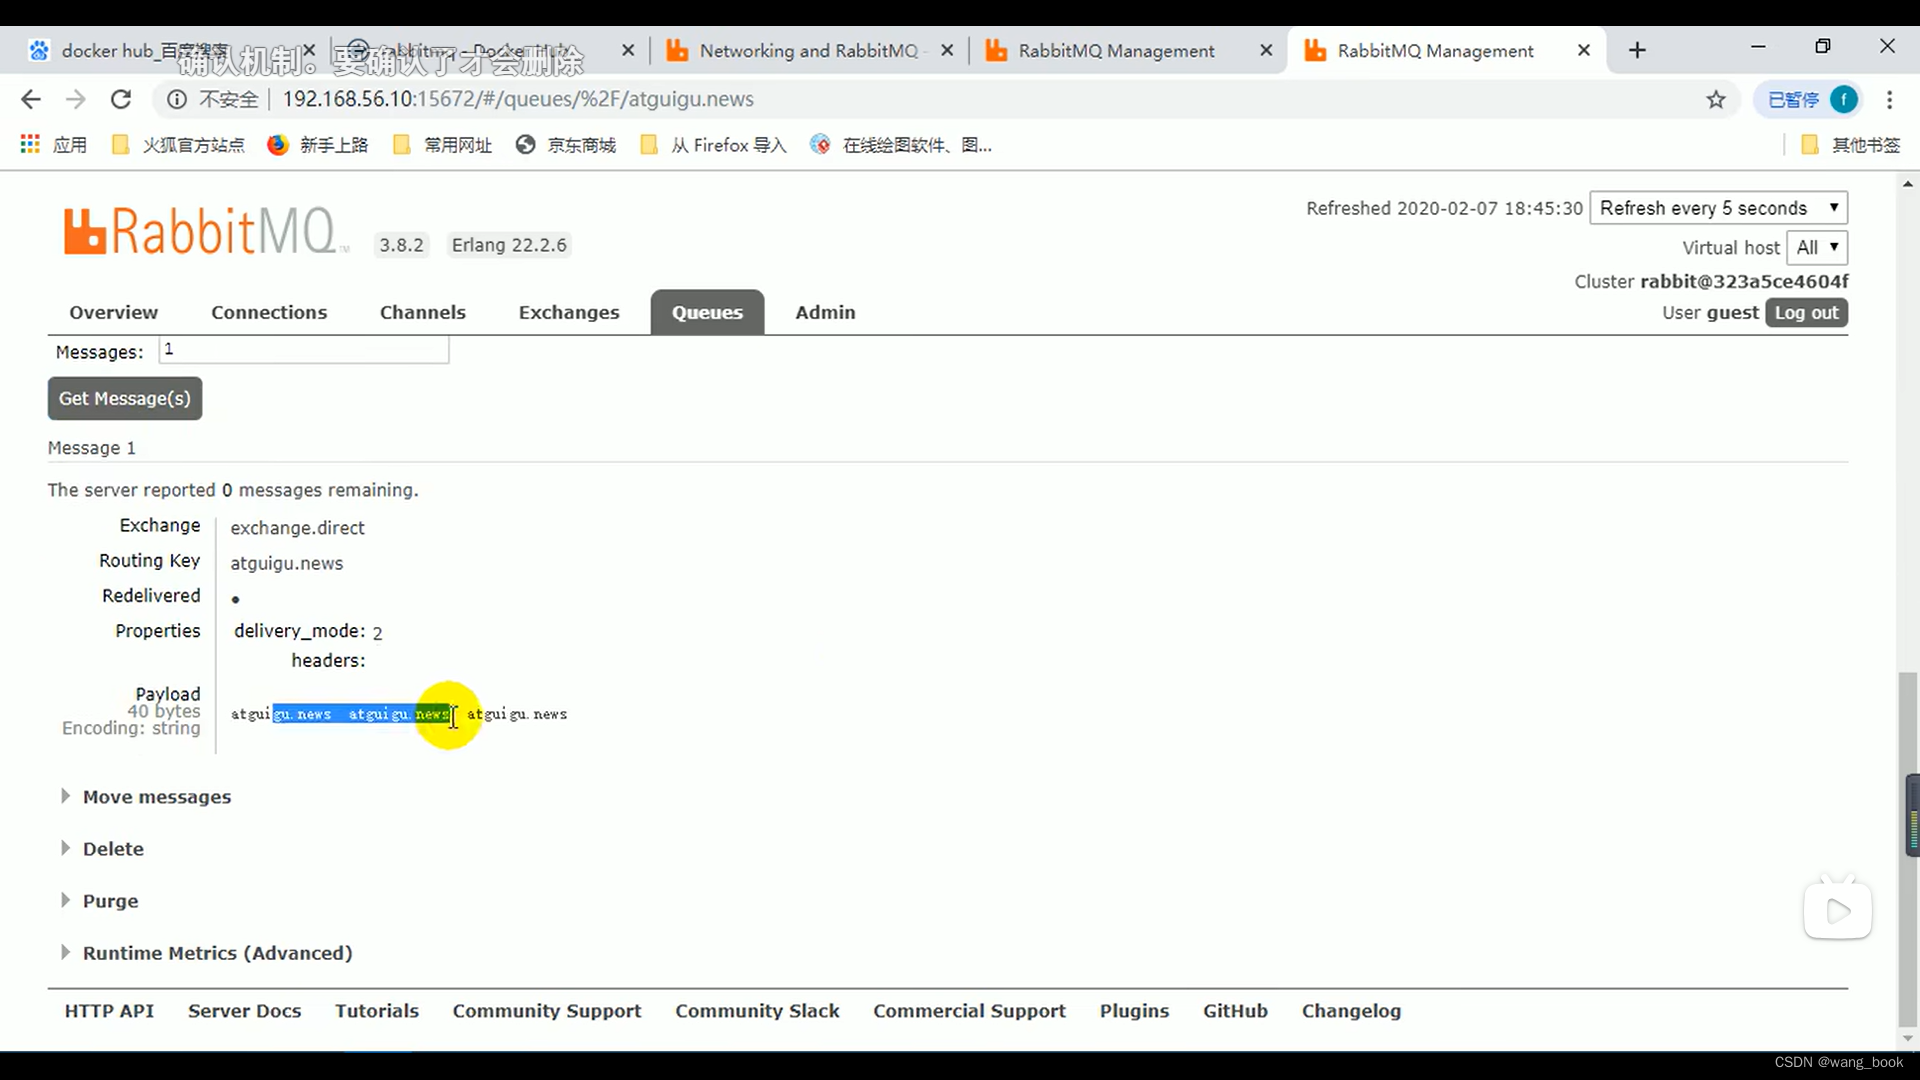Open the Exchanges tab

(569, 312)
